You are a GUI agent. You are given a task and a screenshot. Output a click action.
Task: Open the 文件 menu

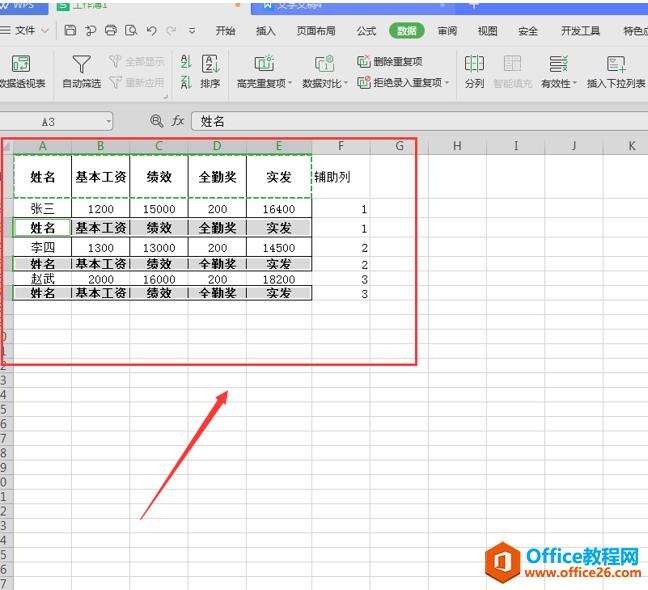click(x=25, y=31)
